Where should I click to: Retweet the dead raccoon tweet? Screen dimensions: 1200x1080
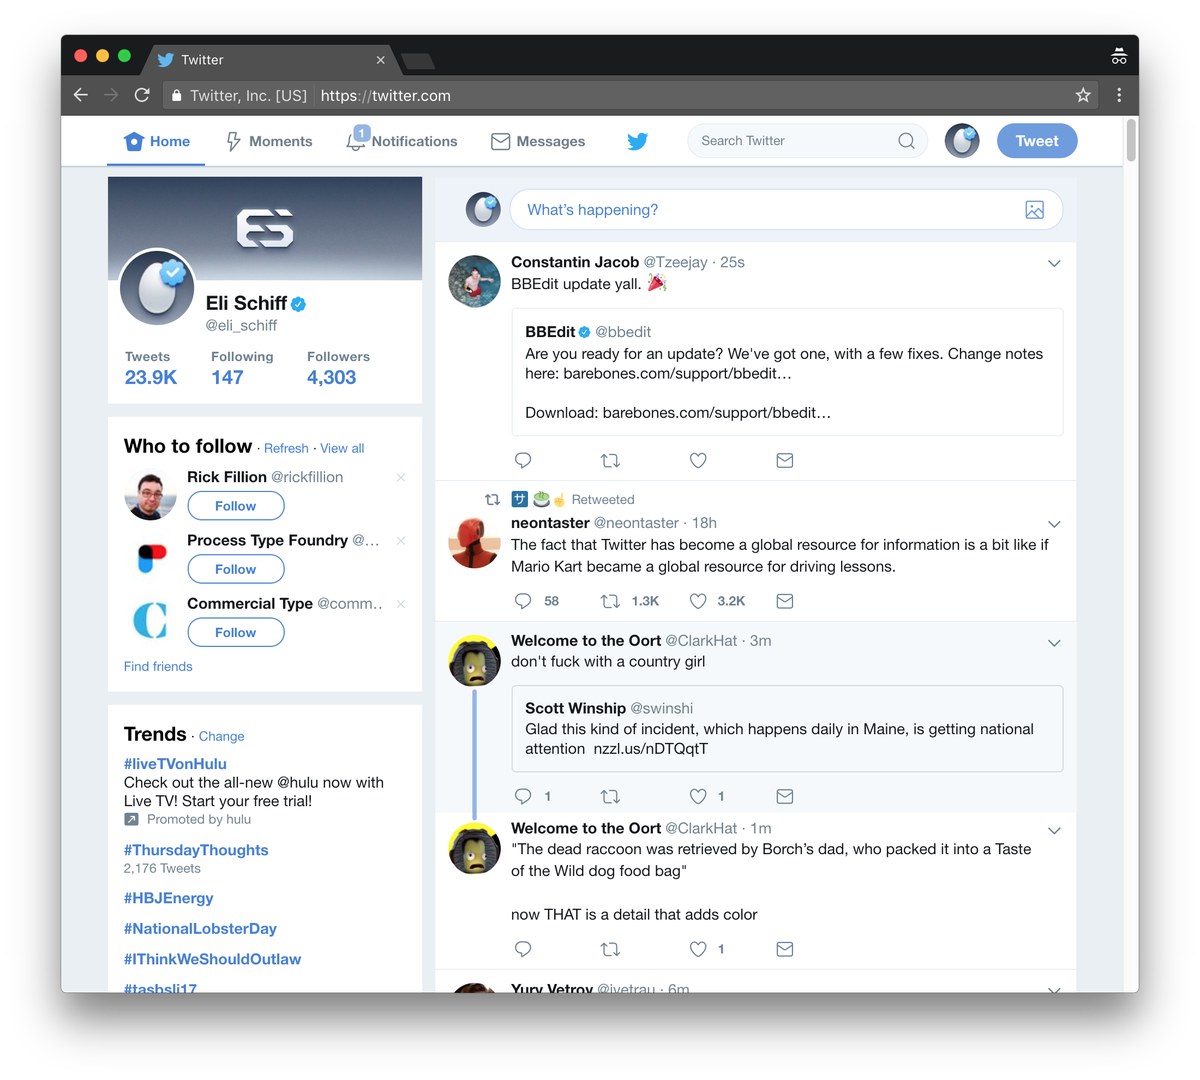[x=610, y=949]
